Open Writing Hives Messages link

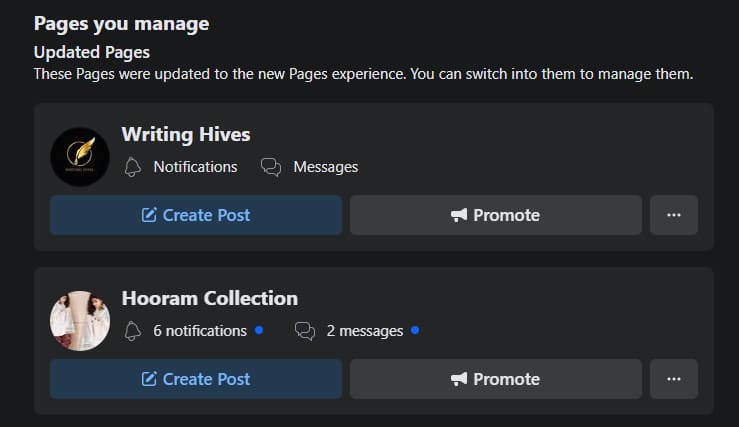[325, 167]
